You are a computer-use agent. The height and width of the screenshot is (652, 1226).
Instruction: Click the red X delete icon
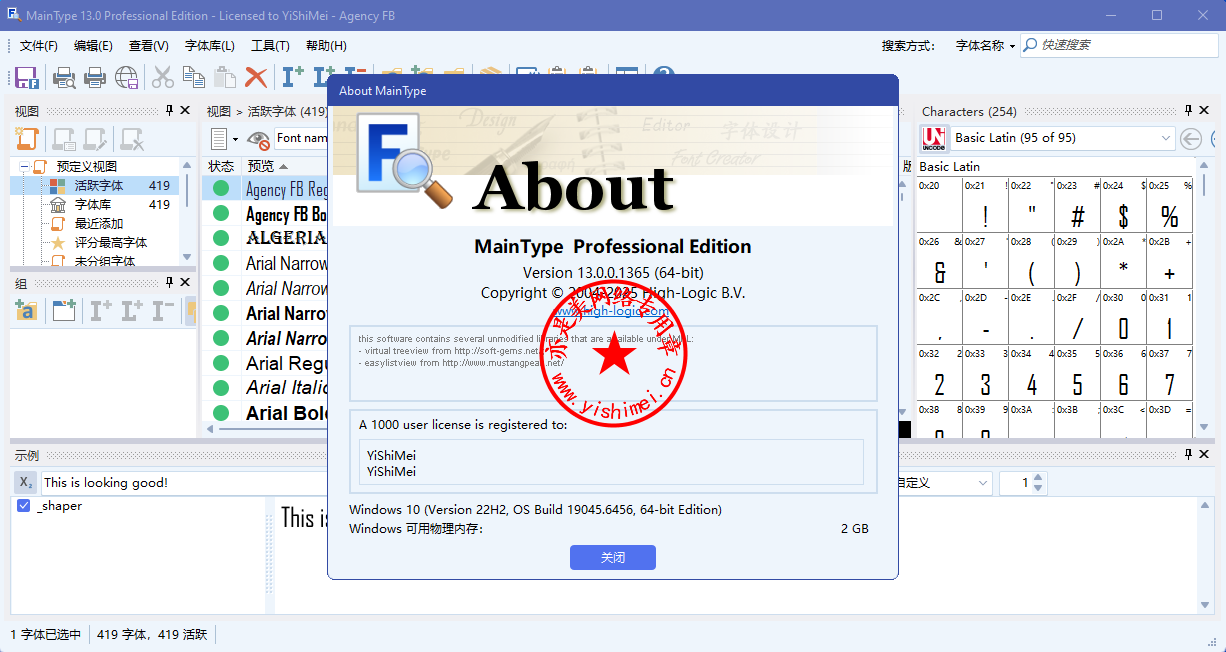(x=256, y=78)
